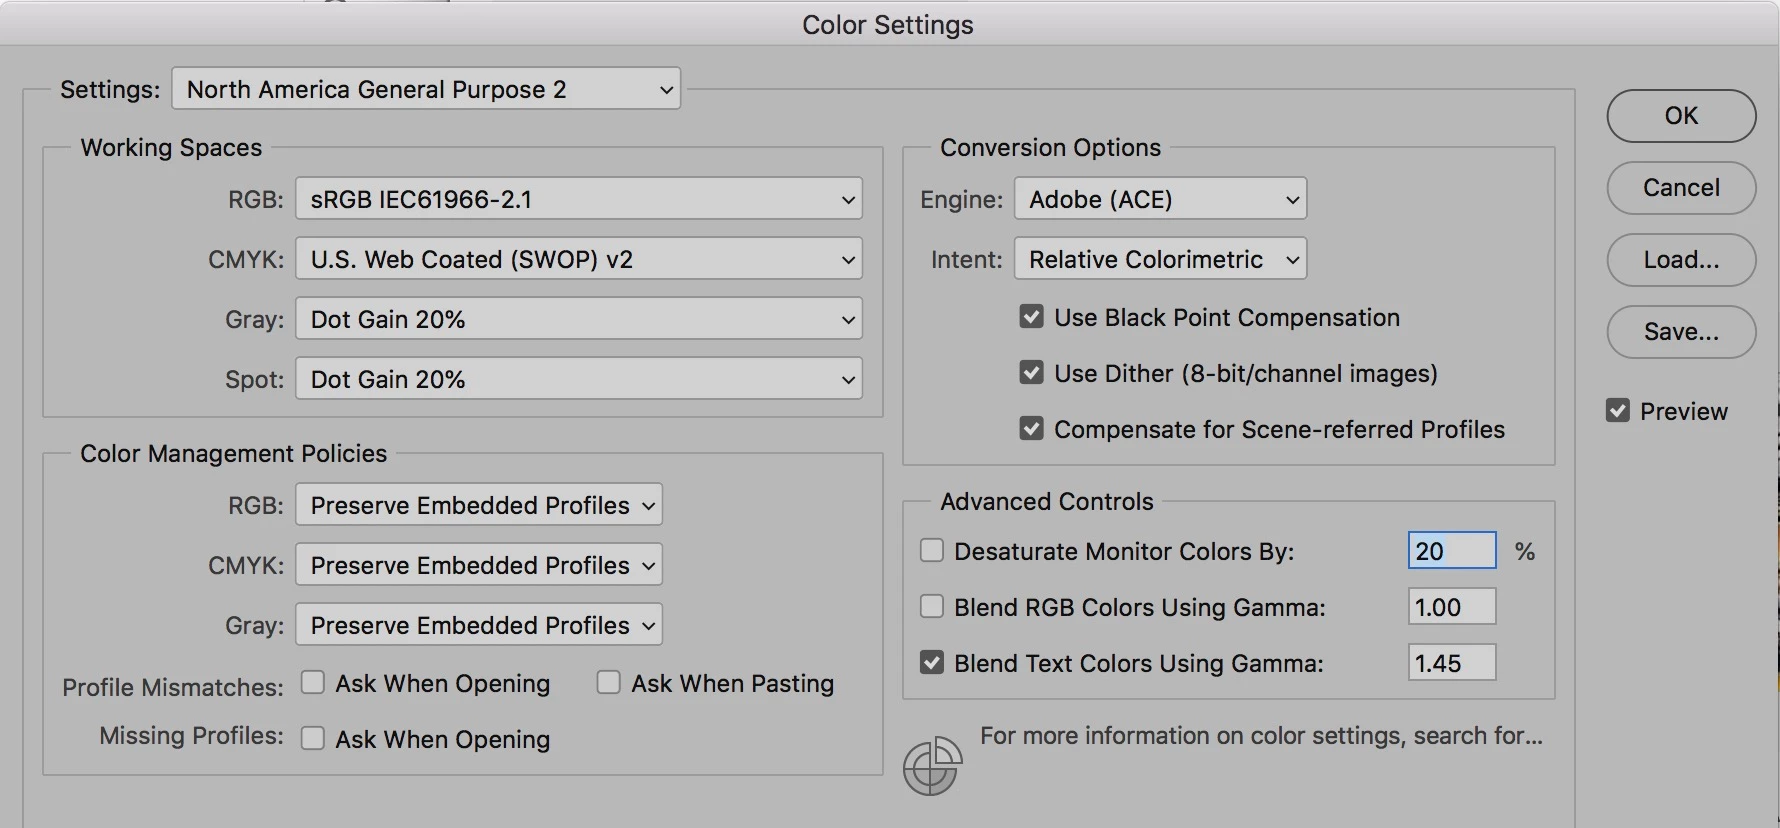Open the RGB working space dropdown

coord(578,199)
